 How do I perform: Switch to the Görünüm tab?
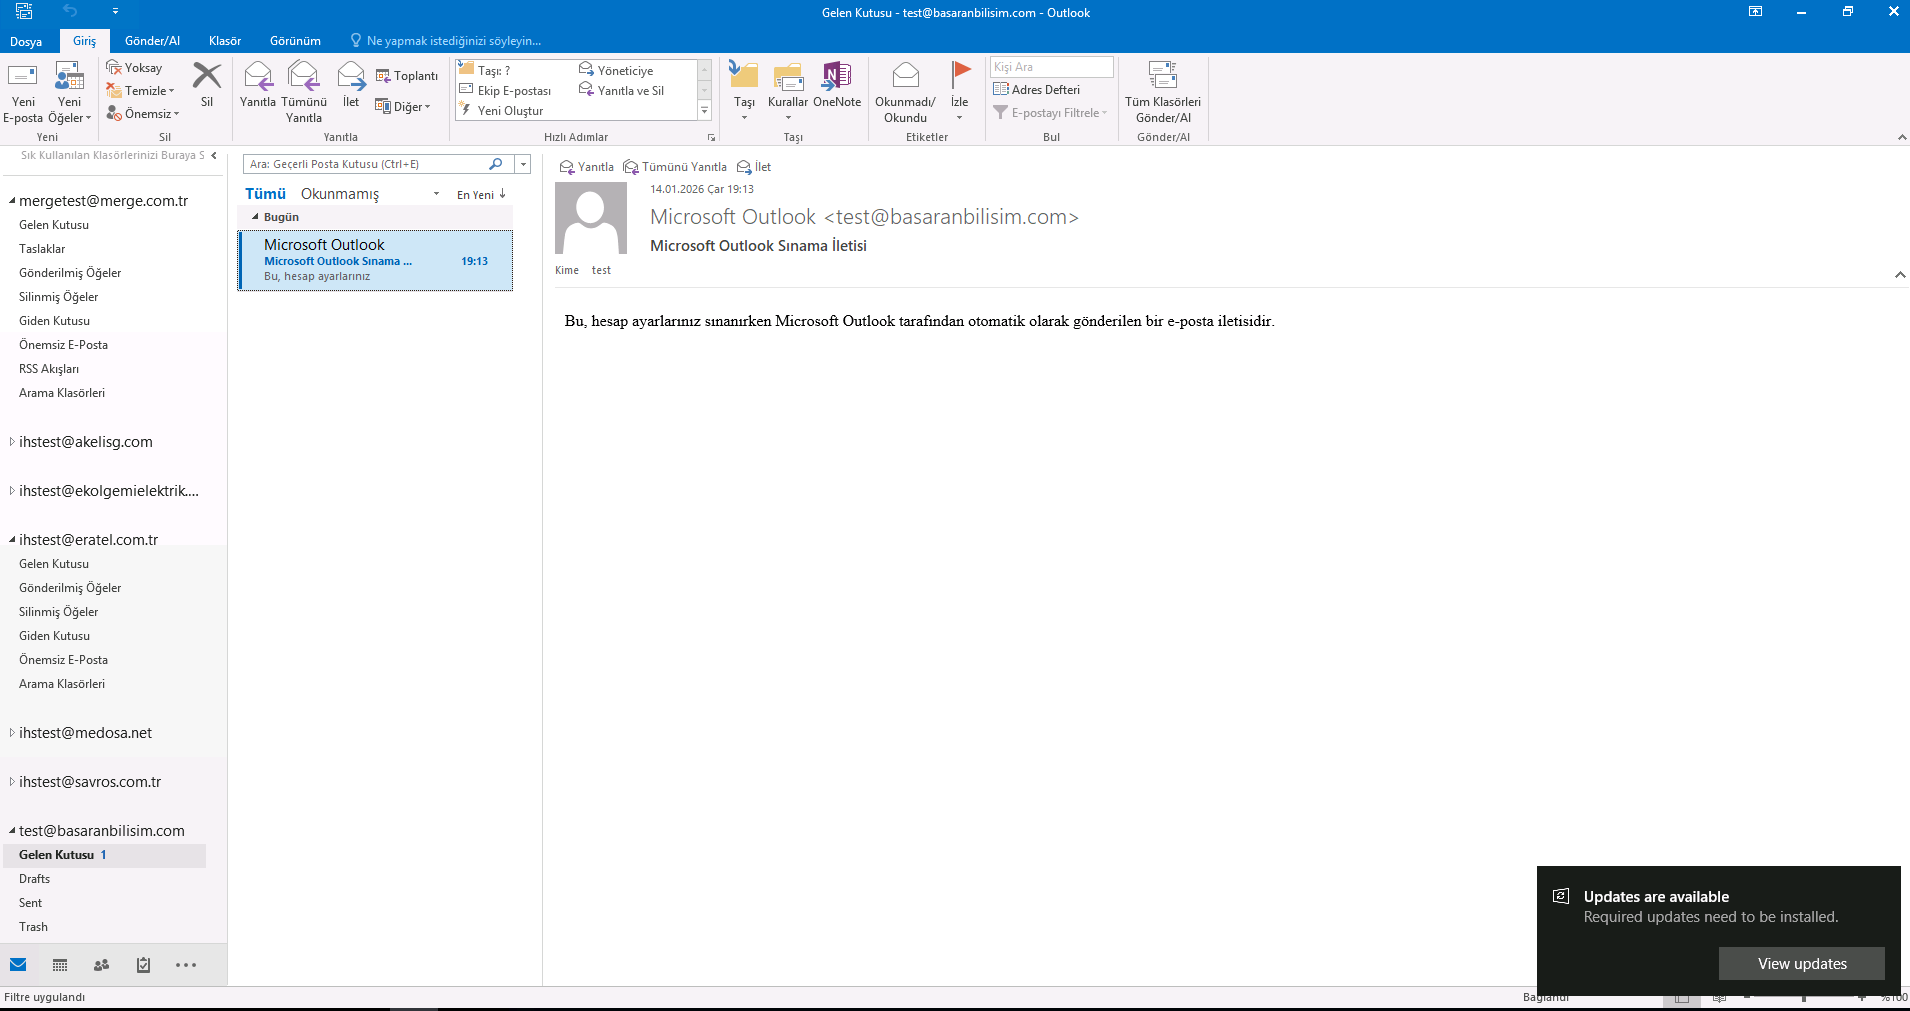tap(295, 41)
